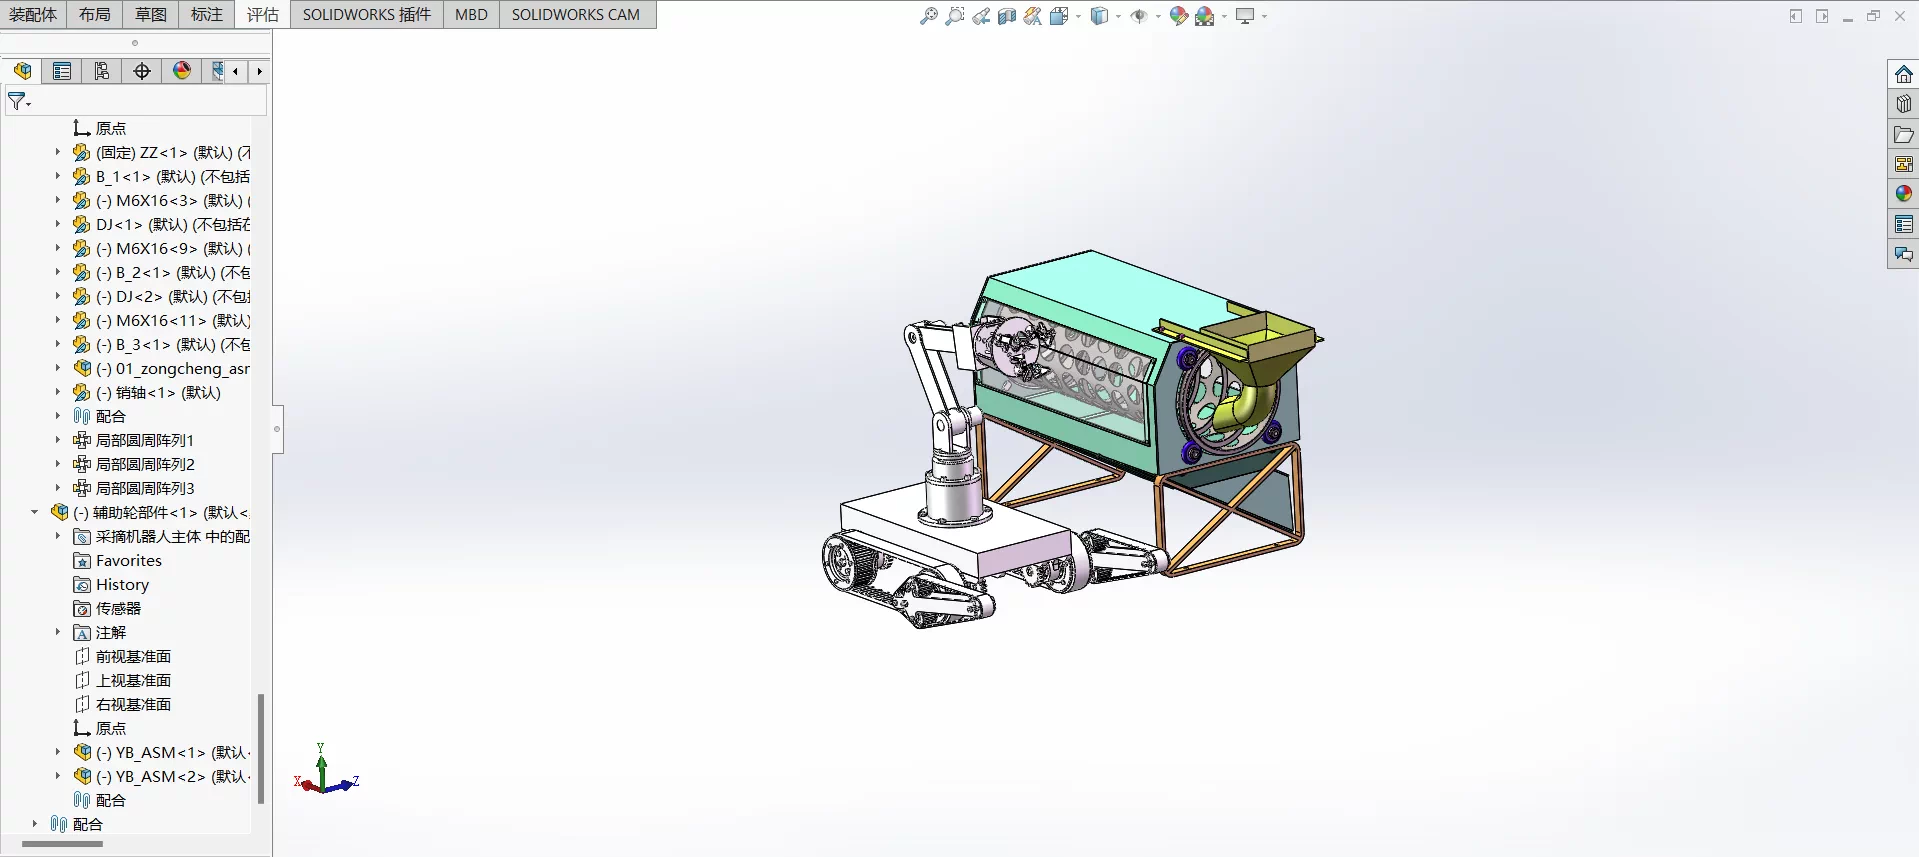This screenshot has width=1919, height=857.
Task: Activate the Section View tool
Action: pyautogui.click(x=1007, y=16)
